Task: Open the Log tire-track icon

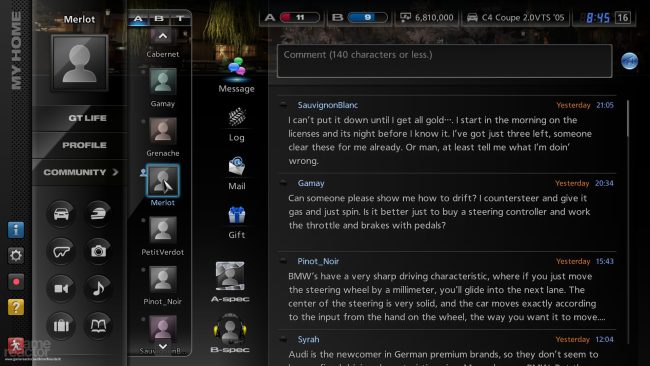Action: tap(237, 117)
